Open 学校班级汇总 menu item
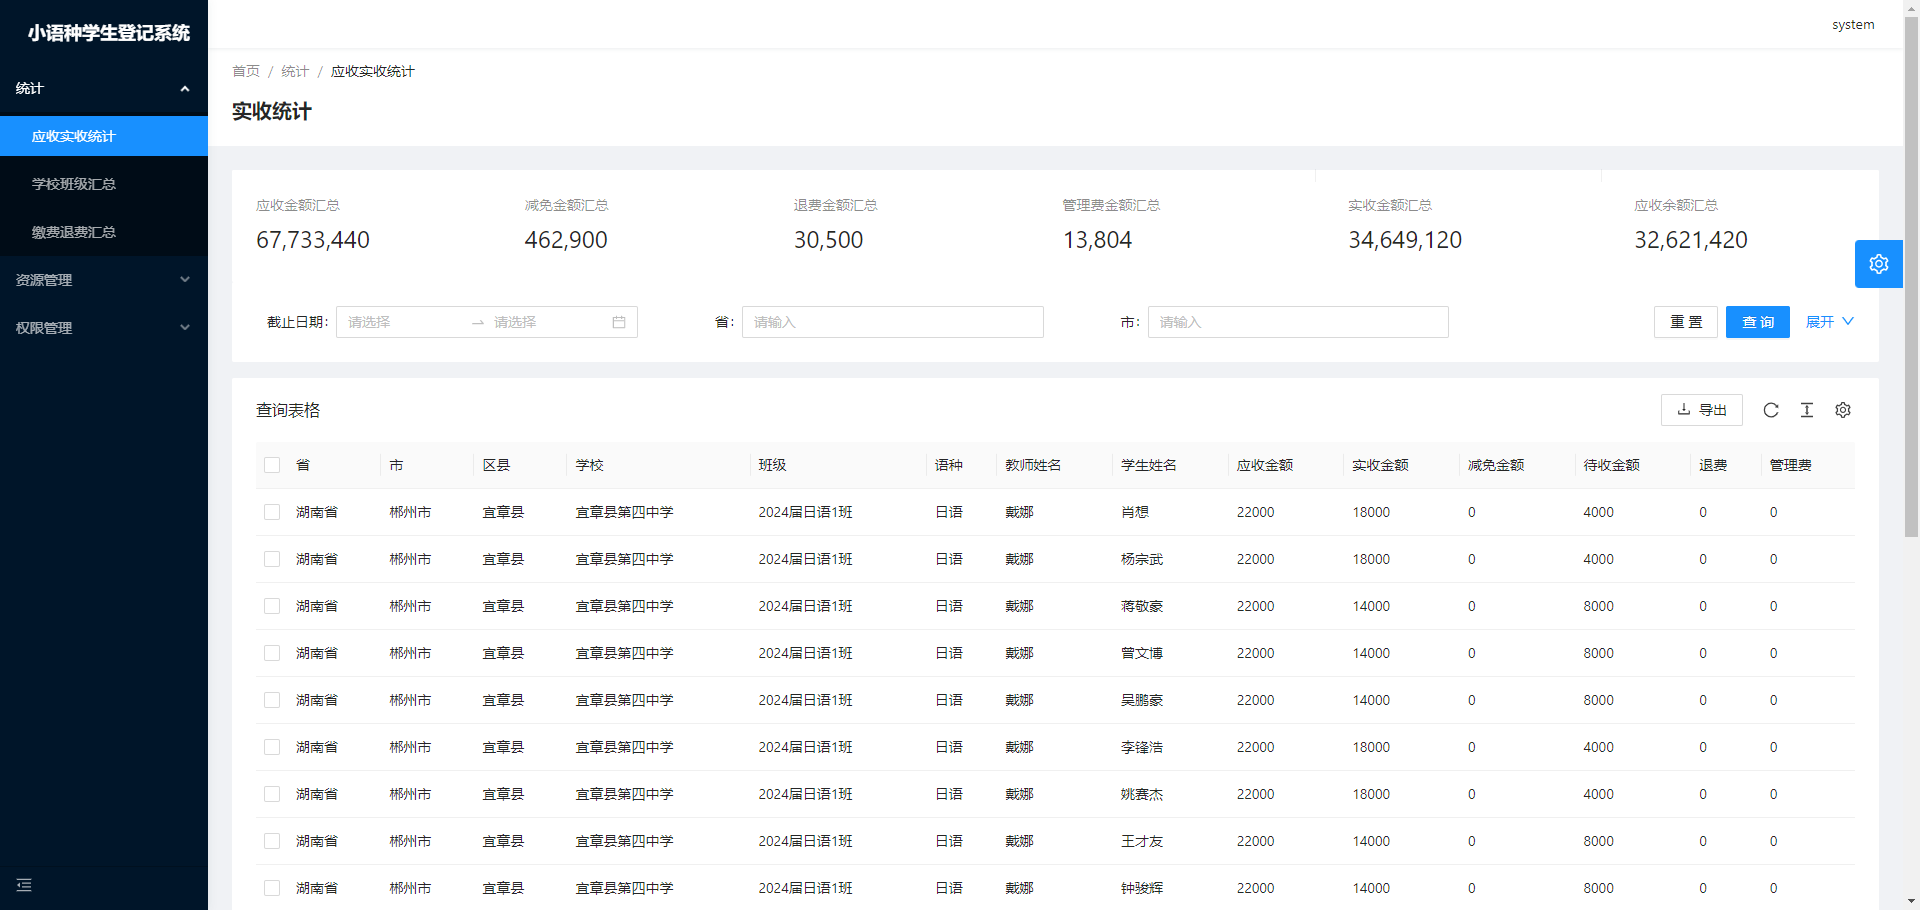Viewport: 1920px width, 910px height. (104, 184)
